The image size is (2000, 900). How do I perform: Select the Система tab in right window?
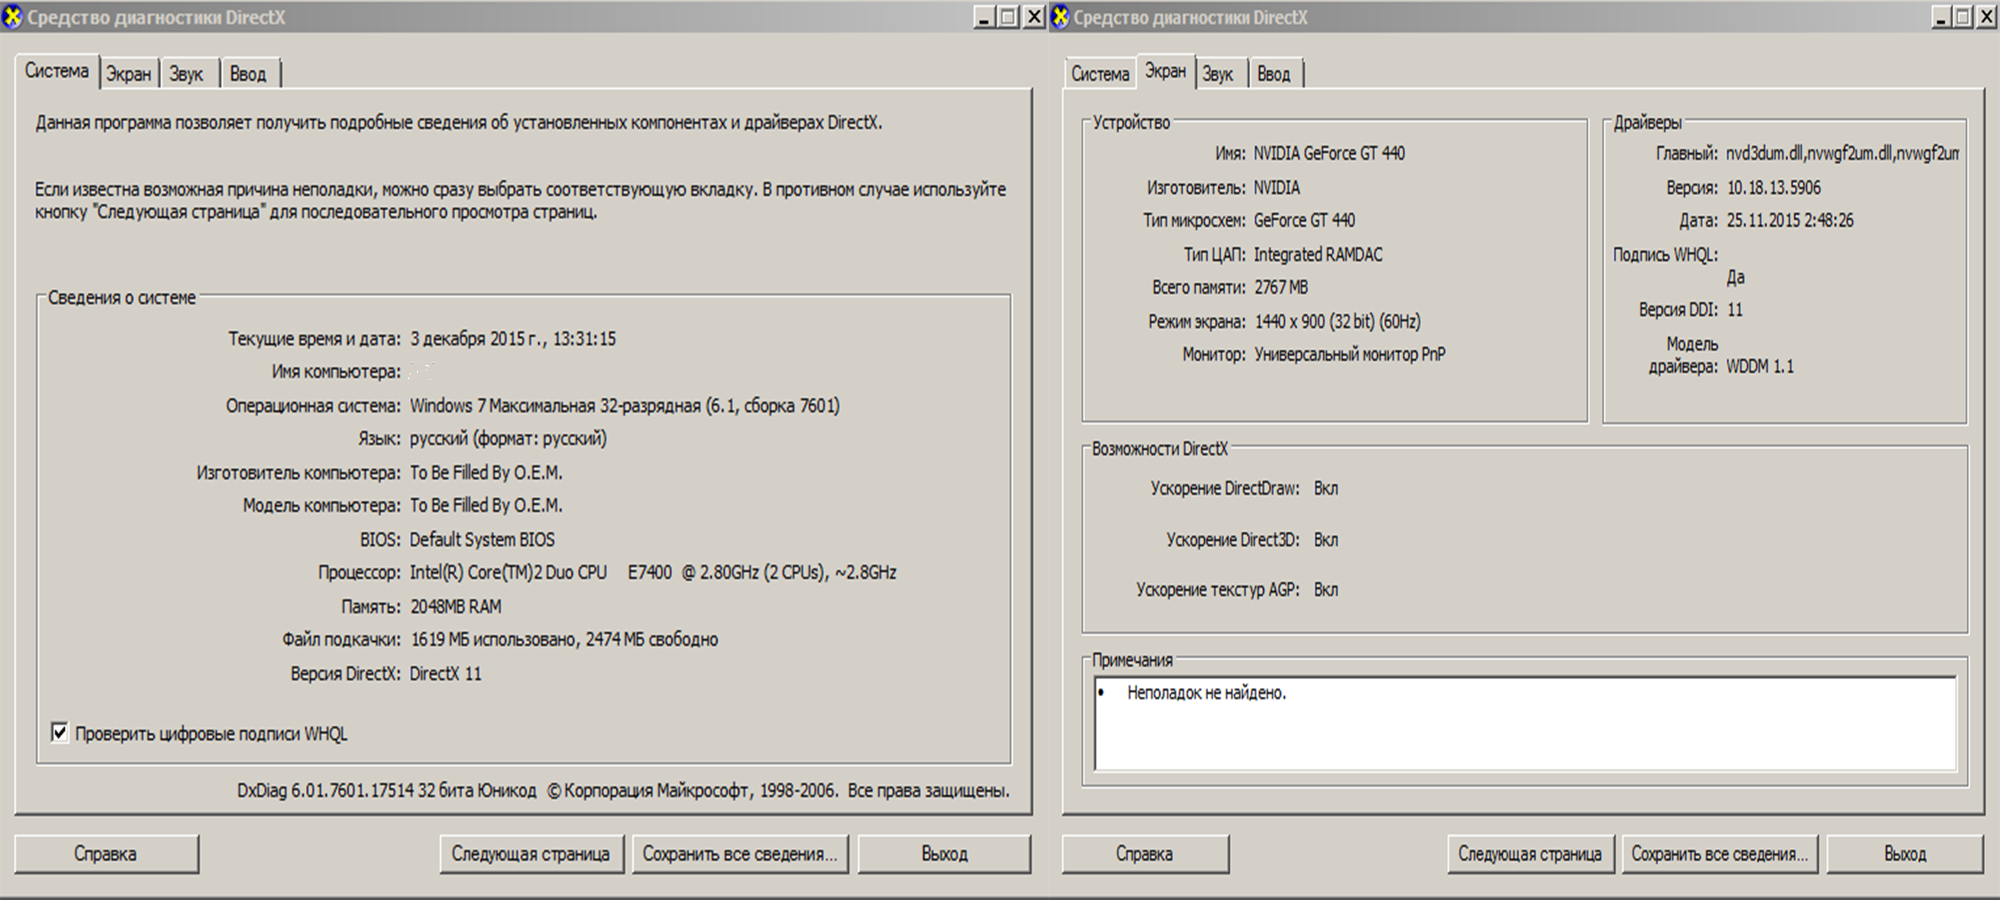click(x=1100, y=74)
